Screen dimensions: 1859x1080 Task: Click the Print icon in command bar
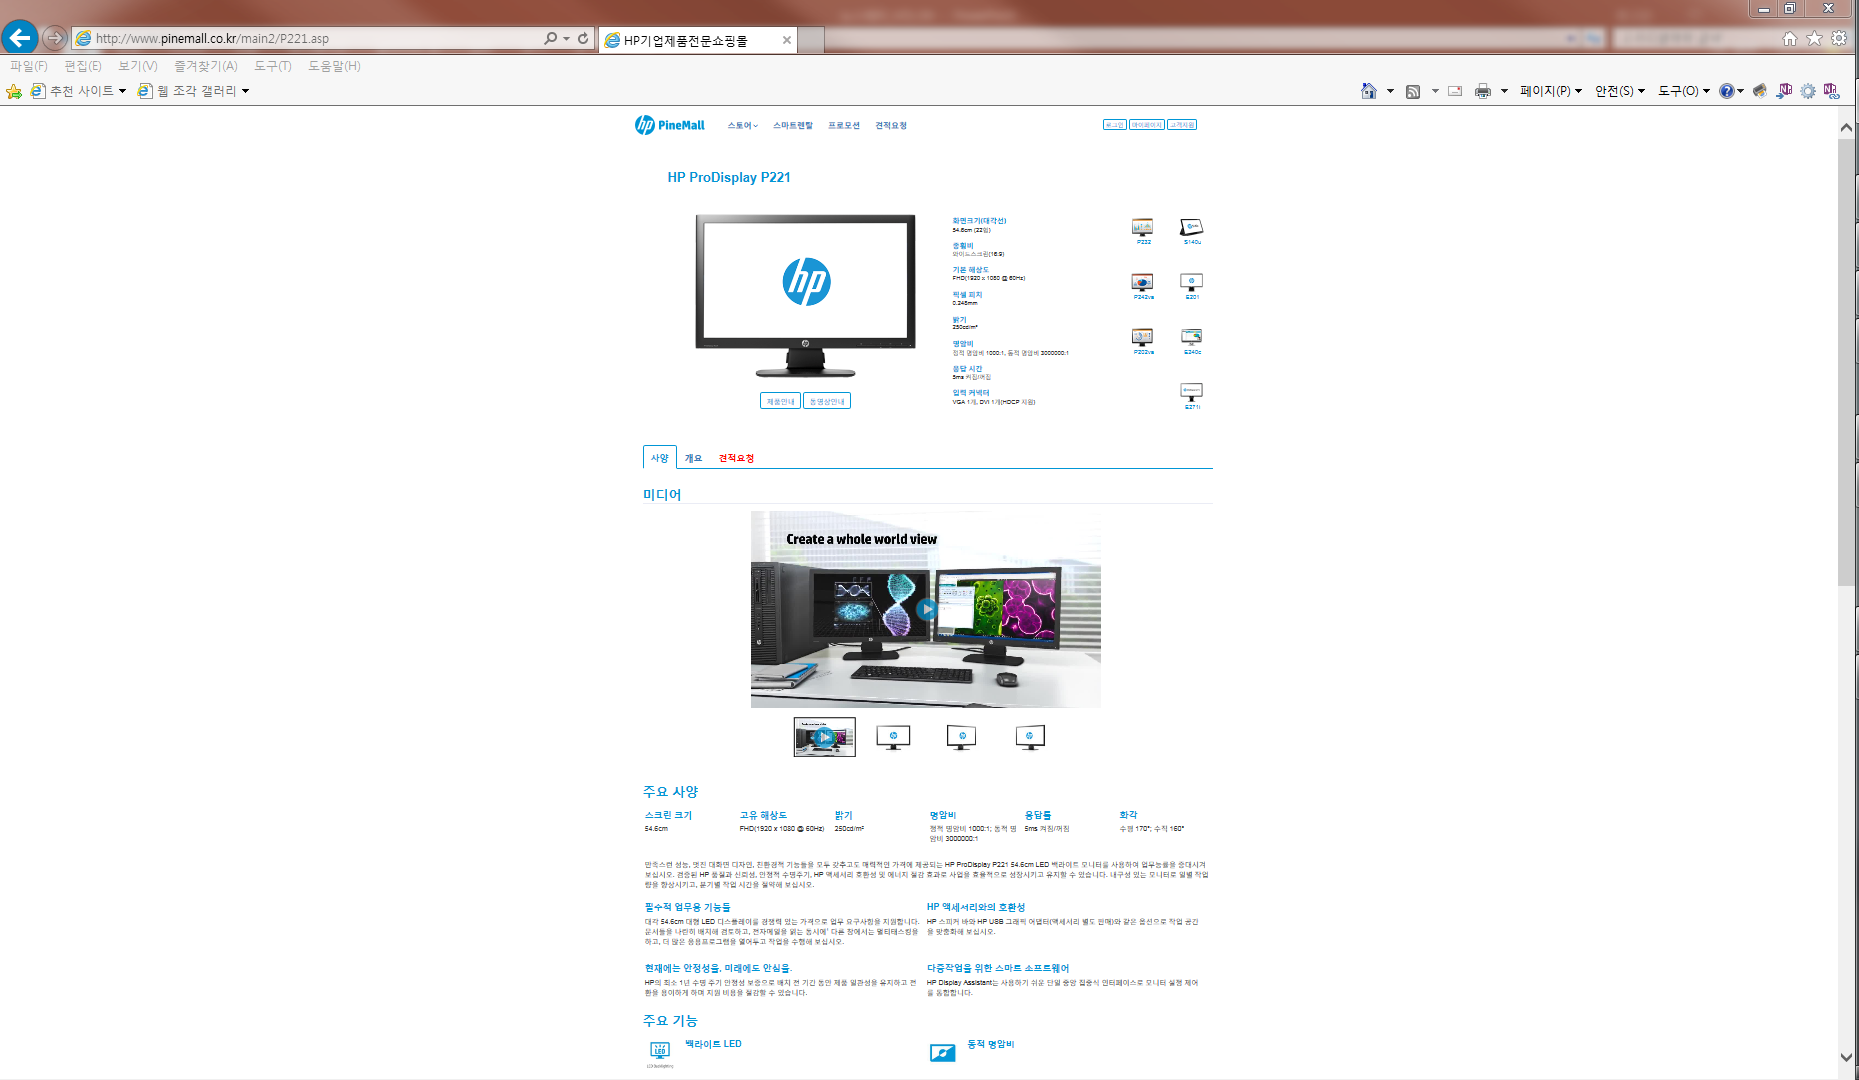point(1483,91)
